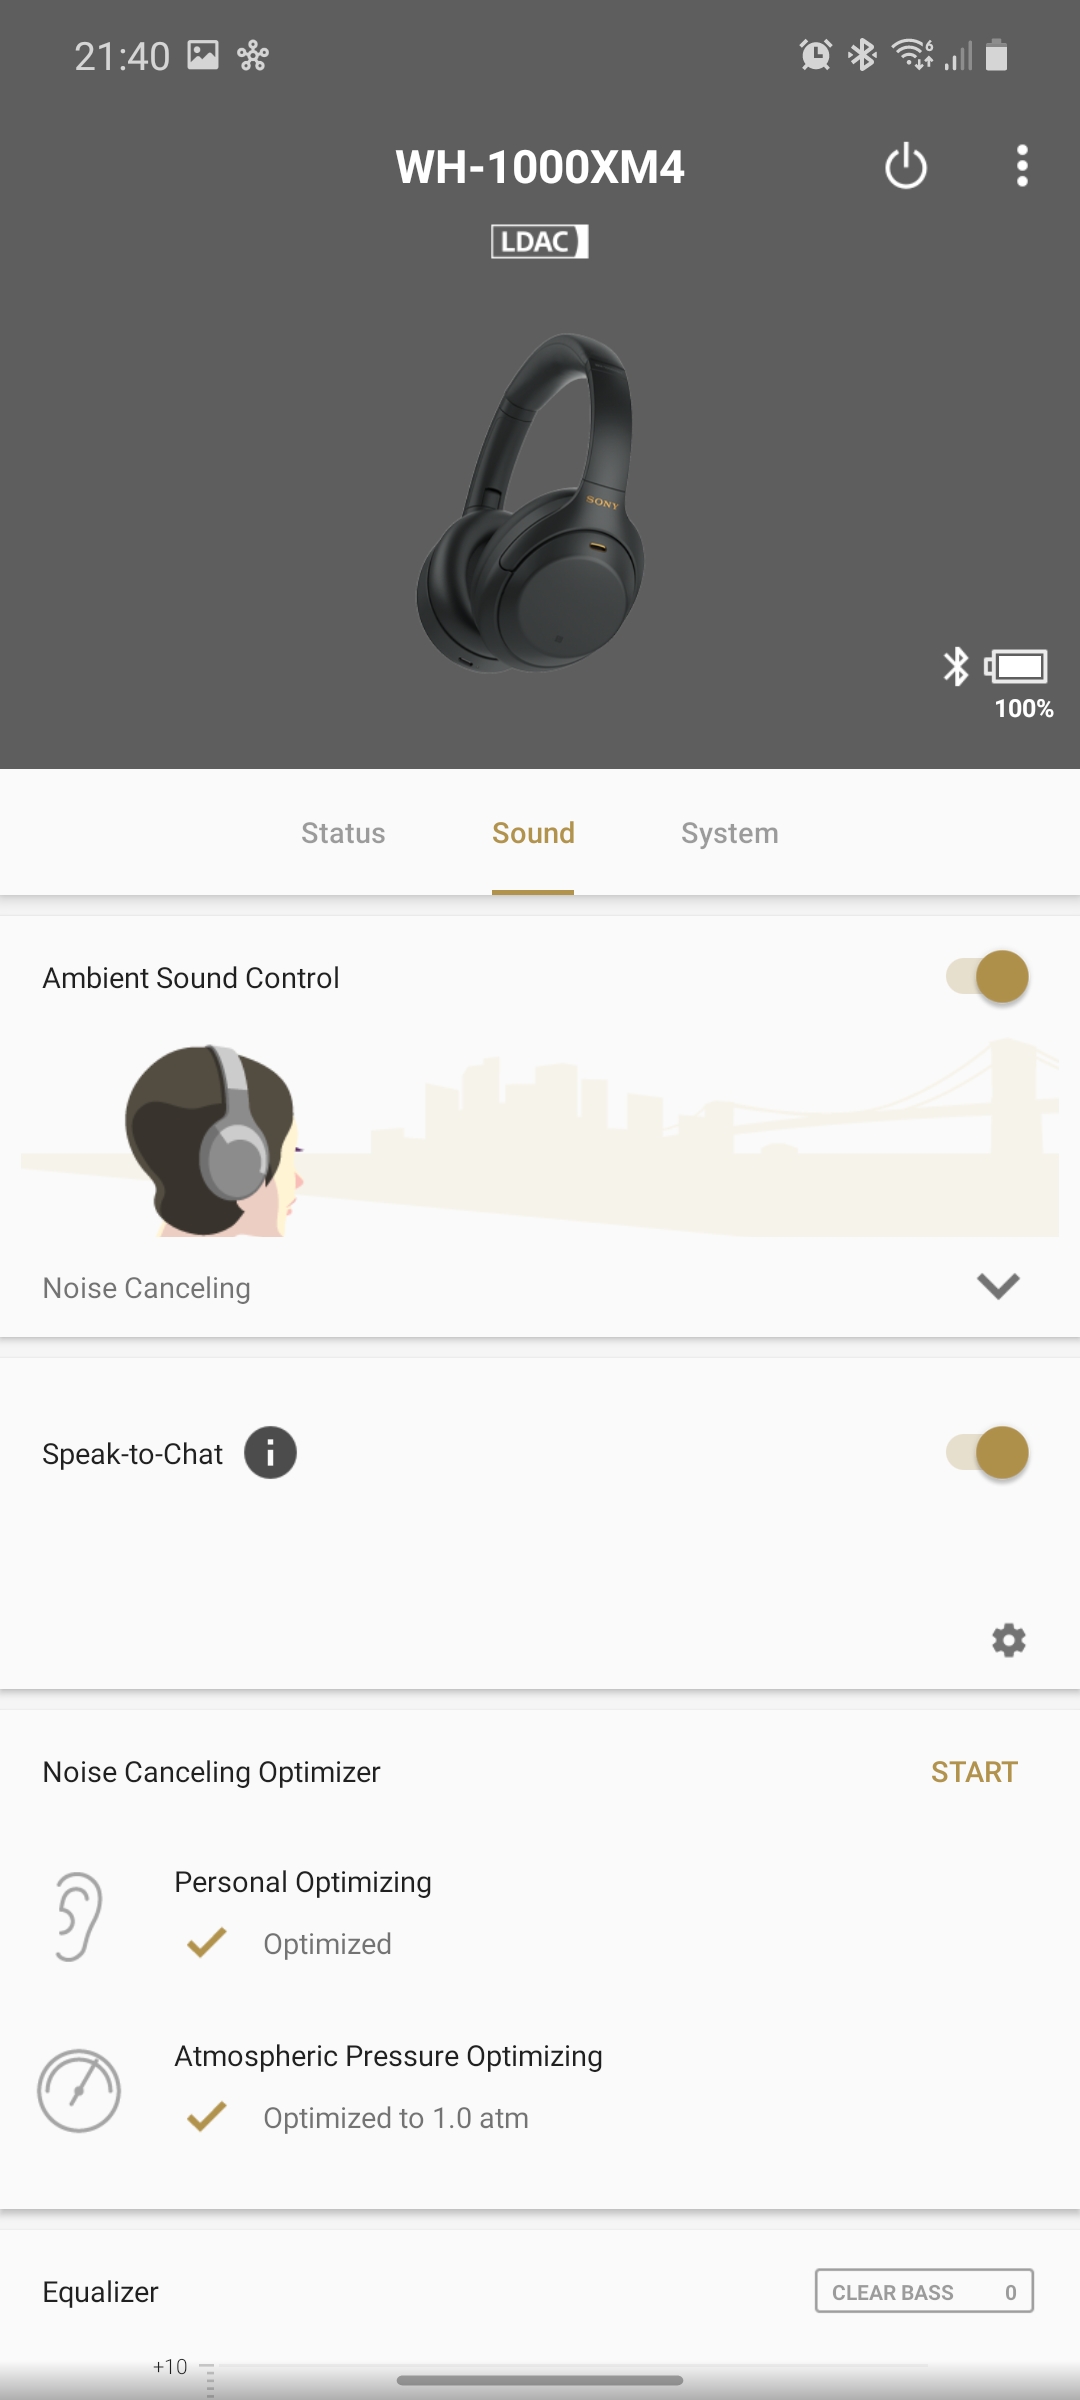Tap the Speak-to-Chat info icon

click(x=270, y=1453)
